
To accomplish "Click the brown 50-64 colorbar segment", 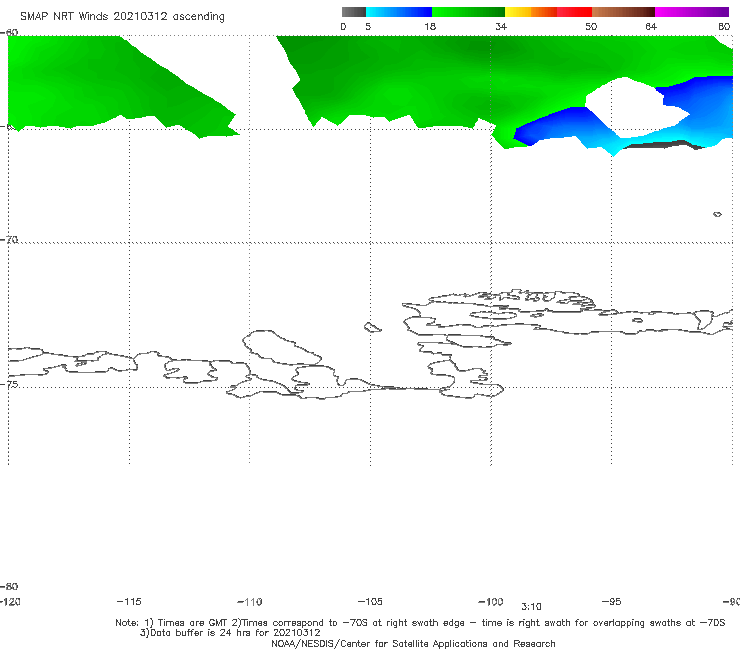I will [x=623, y=12].
